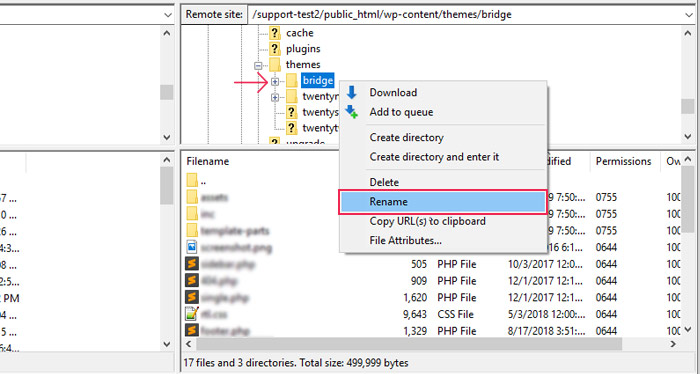Click left arrow on file list horizontal scrollbar

tap(189, 344)
